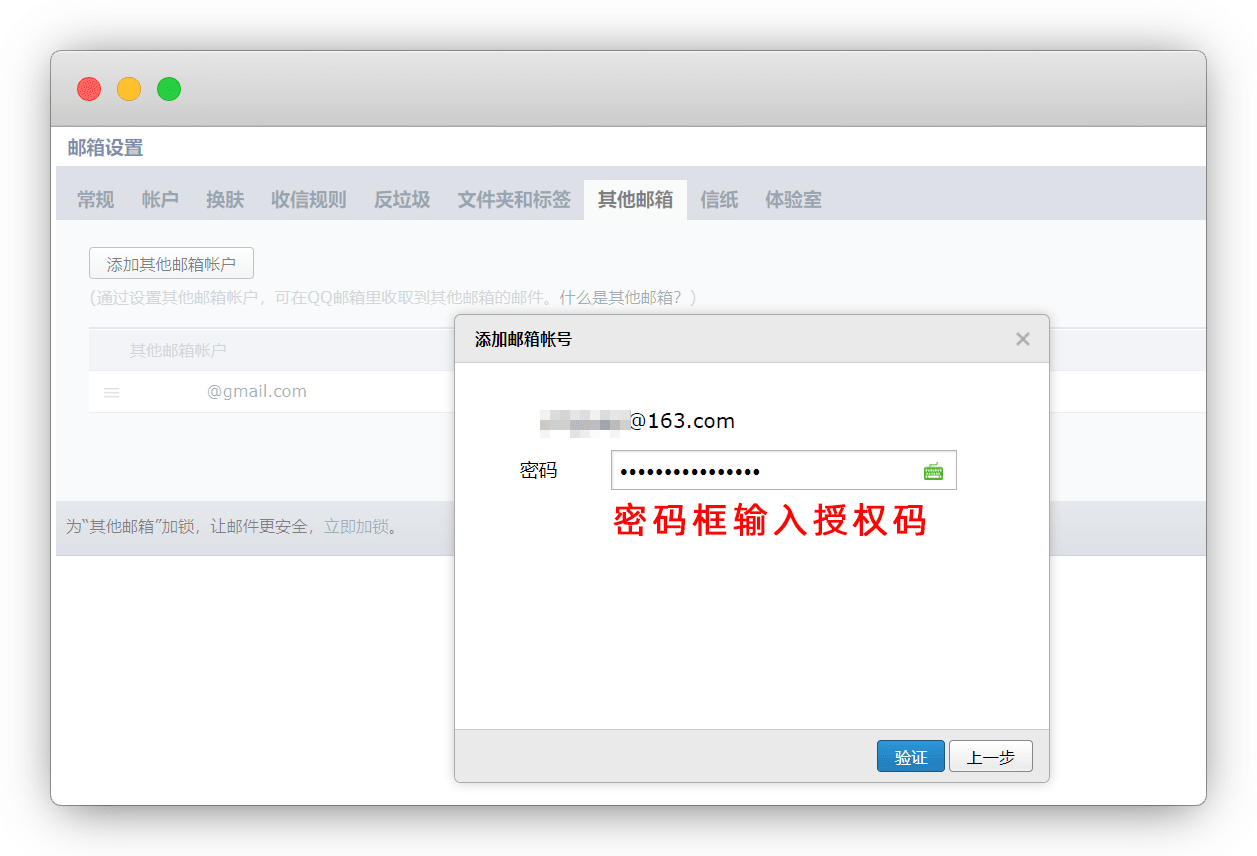This screenshot has height=856, width=1257.
Task: Click the yellow minimize window button
Action: 129,89
